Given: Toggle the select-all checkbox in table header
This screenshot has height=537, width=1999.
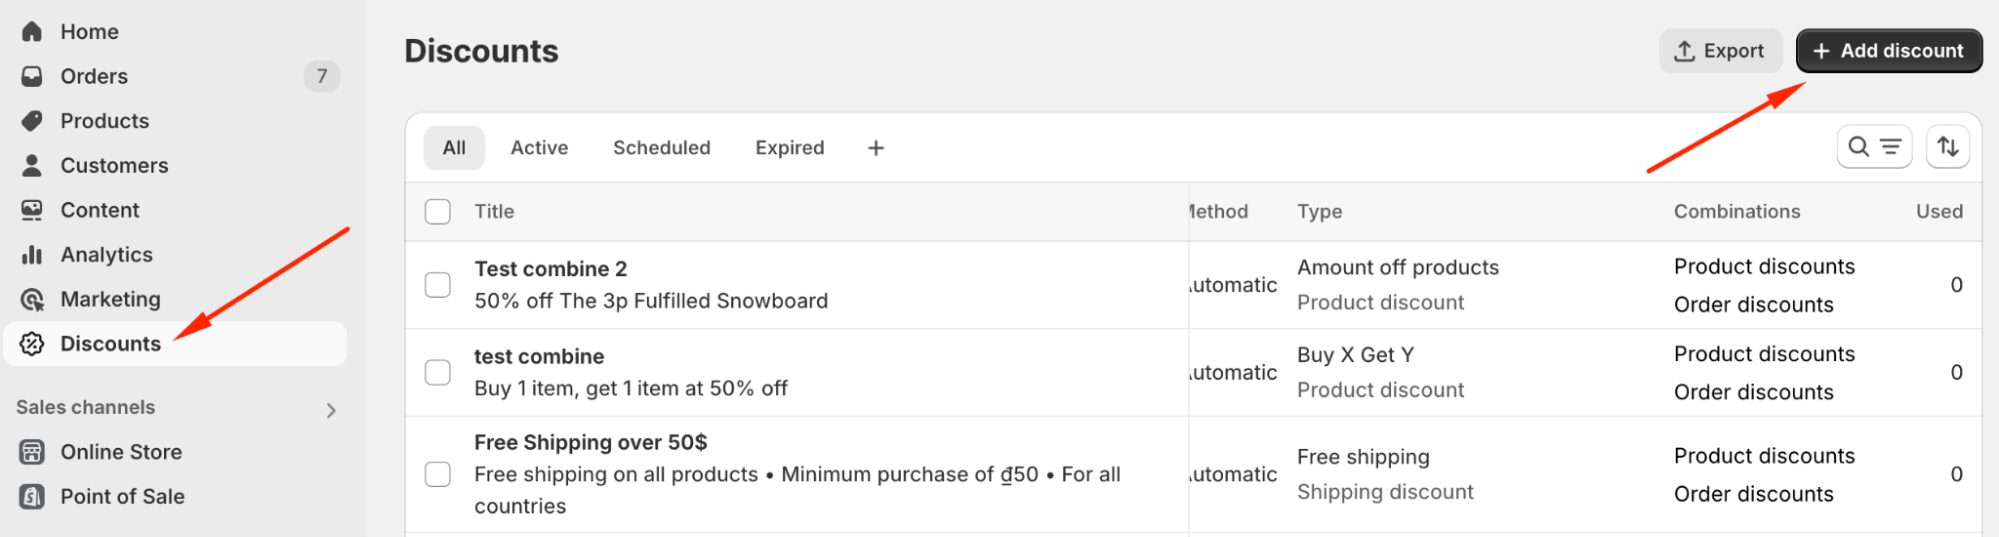Looking at the screenshot, I should 438,212.
